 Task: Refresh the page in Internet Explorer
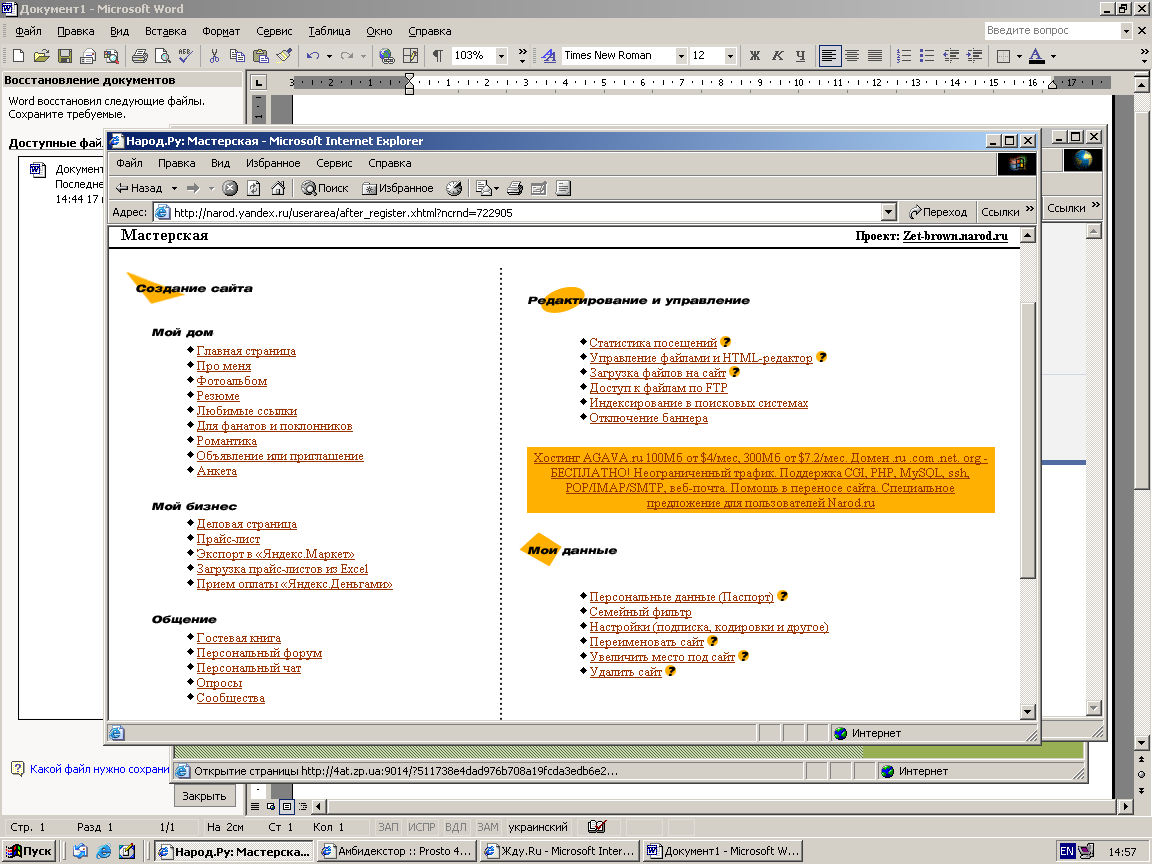253,188
